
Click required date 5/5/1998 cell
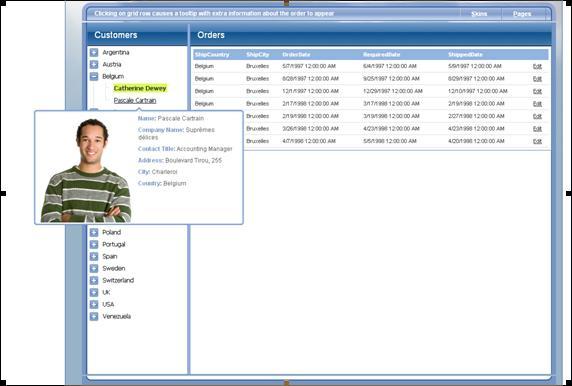pos(390,141)
